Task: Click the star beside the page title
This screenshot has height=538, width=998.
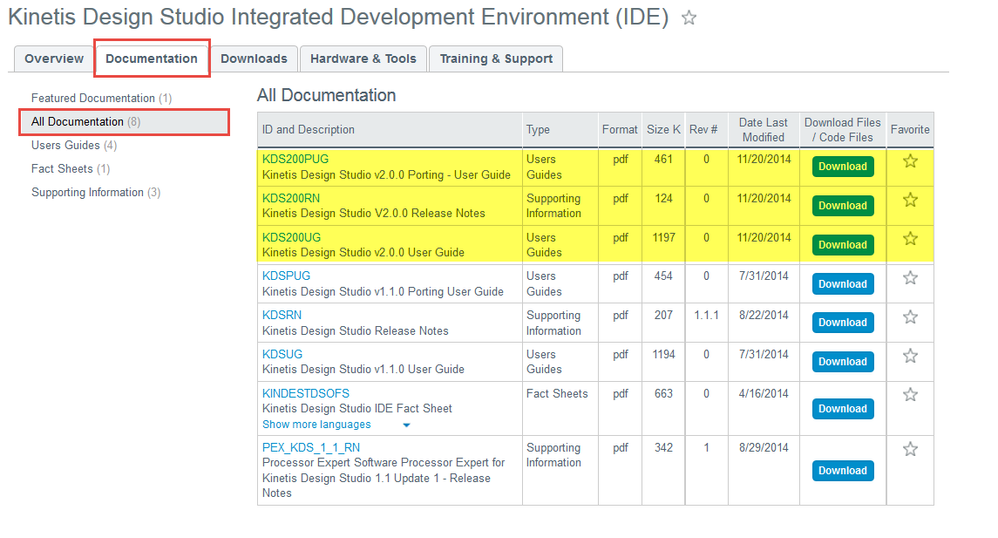Action: 689,18
